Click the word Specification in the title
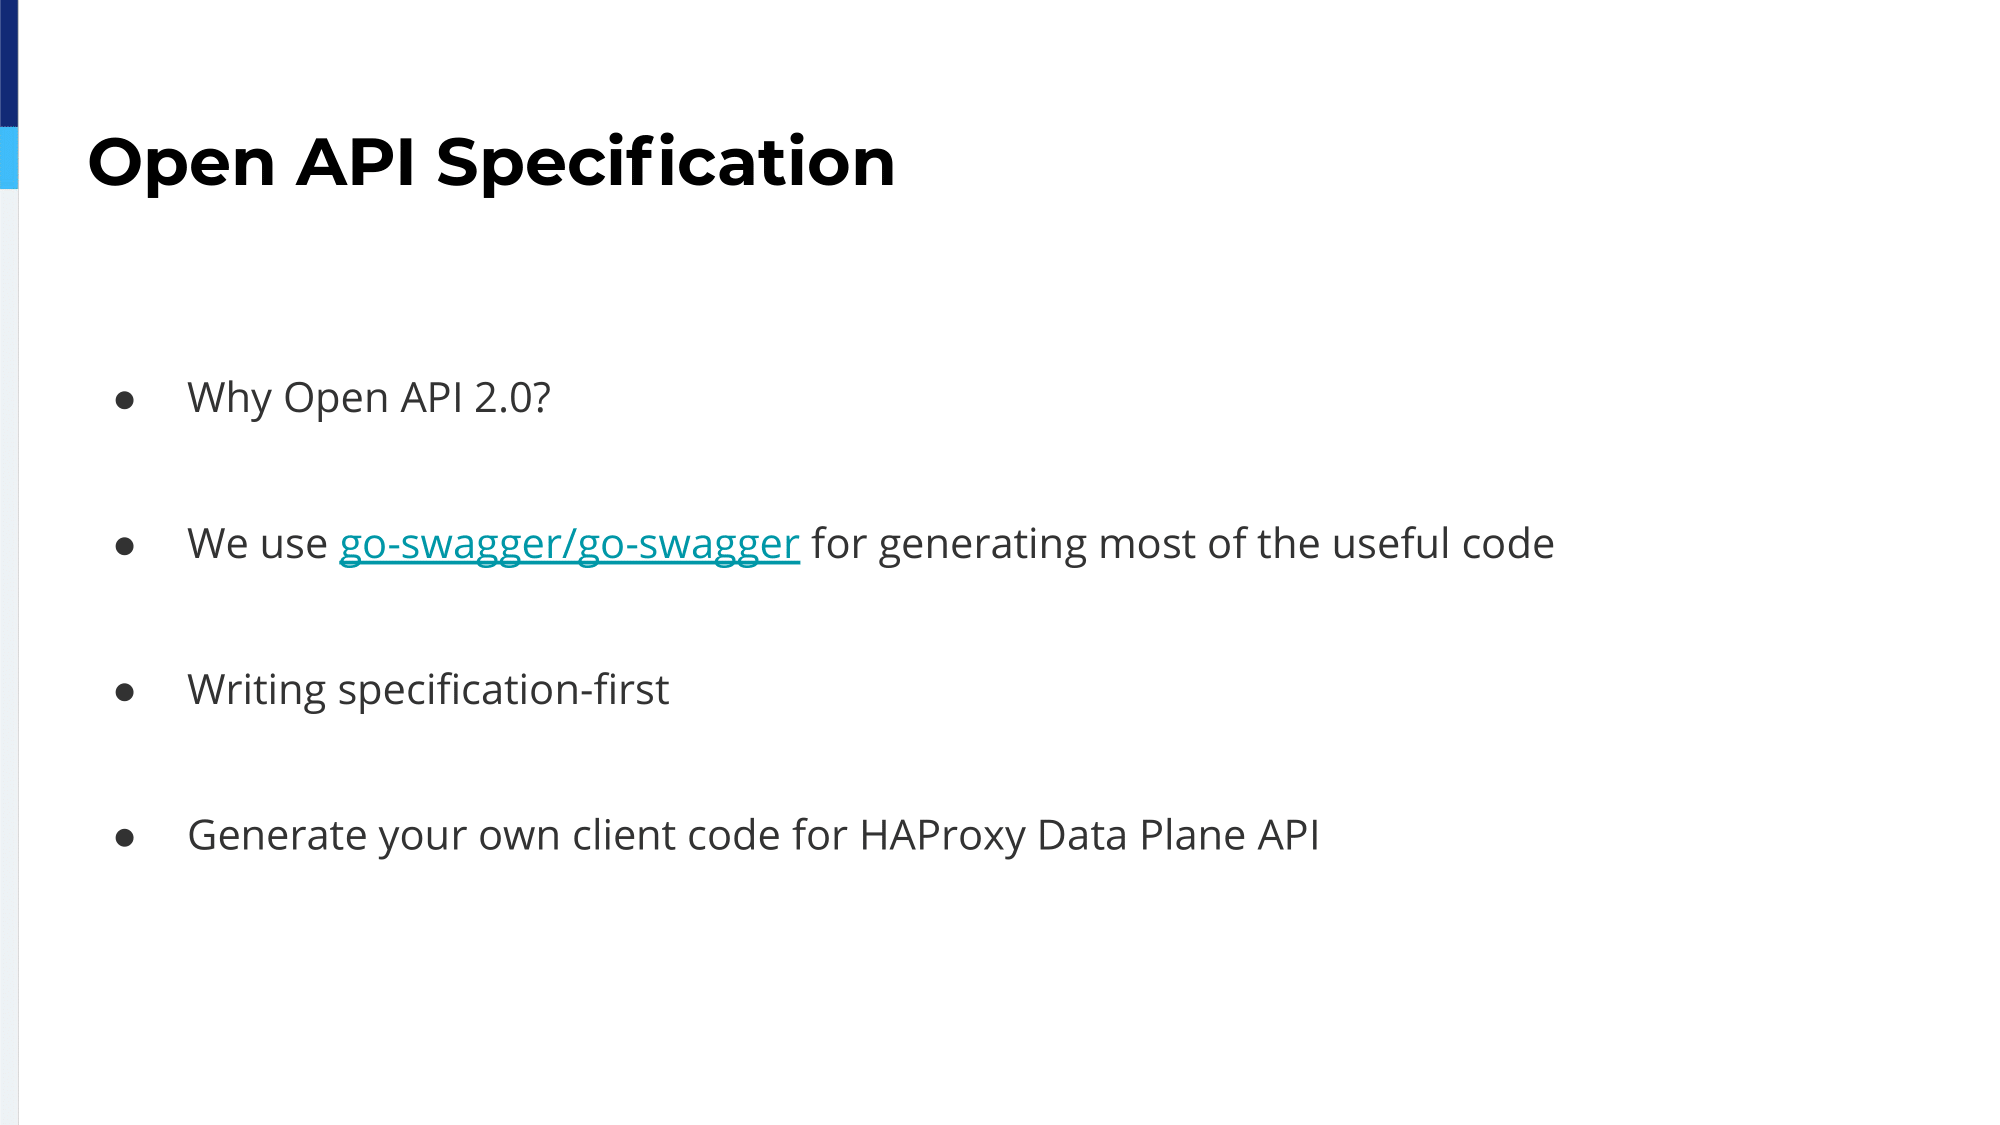This screenshot has width=2000, height=1125. 665,163
